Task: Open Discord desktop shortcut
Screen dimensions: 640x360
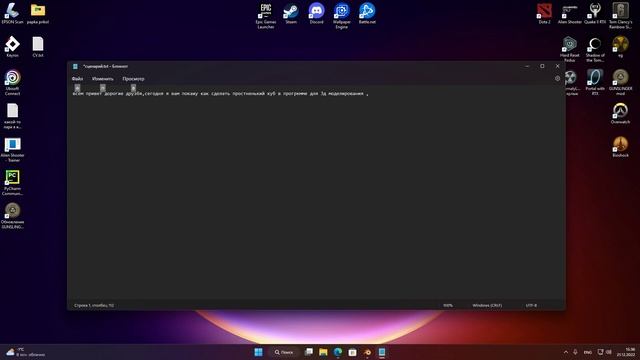Action: click(316, 13)
